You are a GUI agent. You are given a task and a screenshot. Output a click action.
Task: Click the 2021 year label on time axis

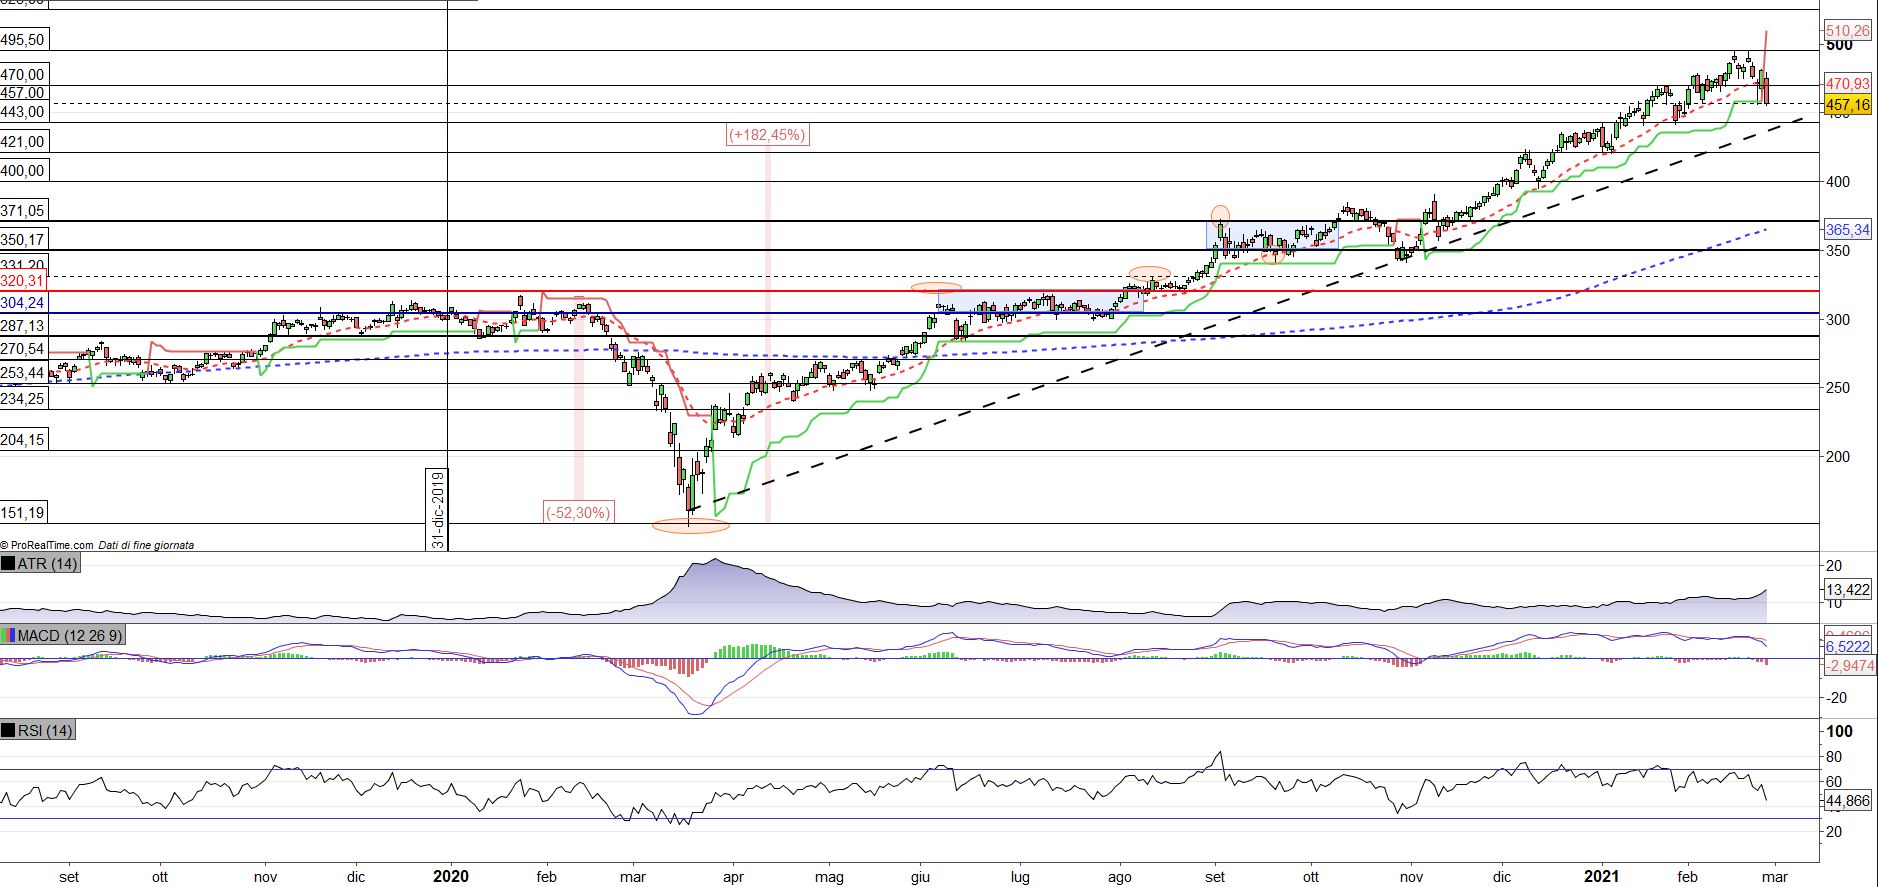1604,877
